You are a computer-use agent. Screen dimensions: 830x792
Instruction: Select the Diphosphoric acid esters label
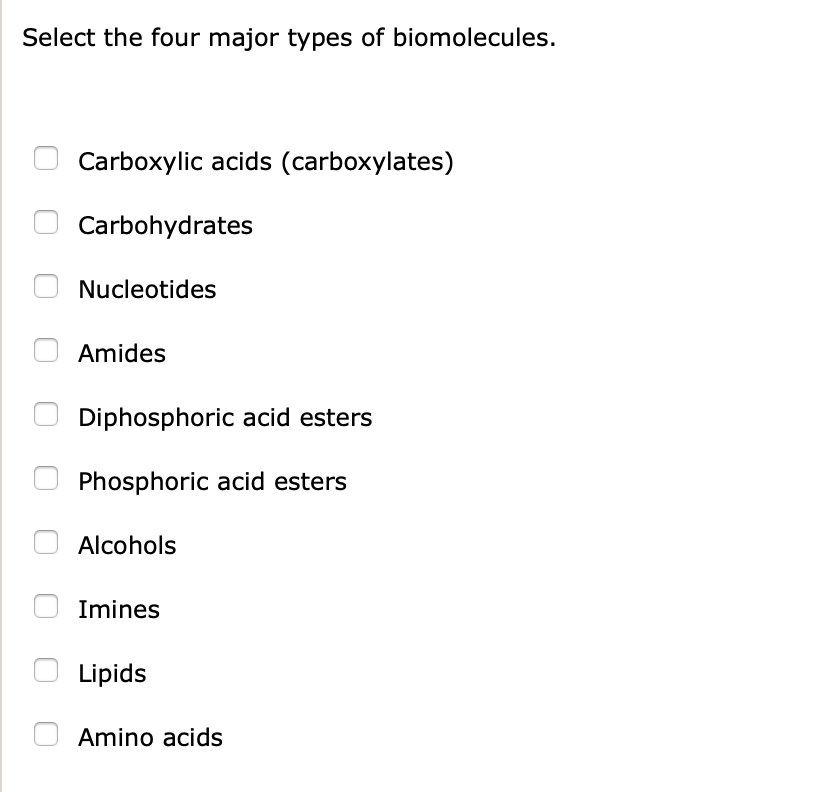tap(225, 418)
